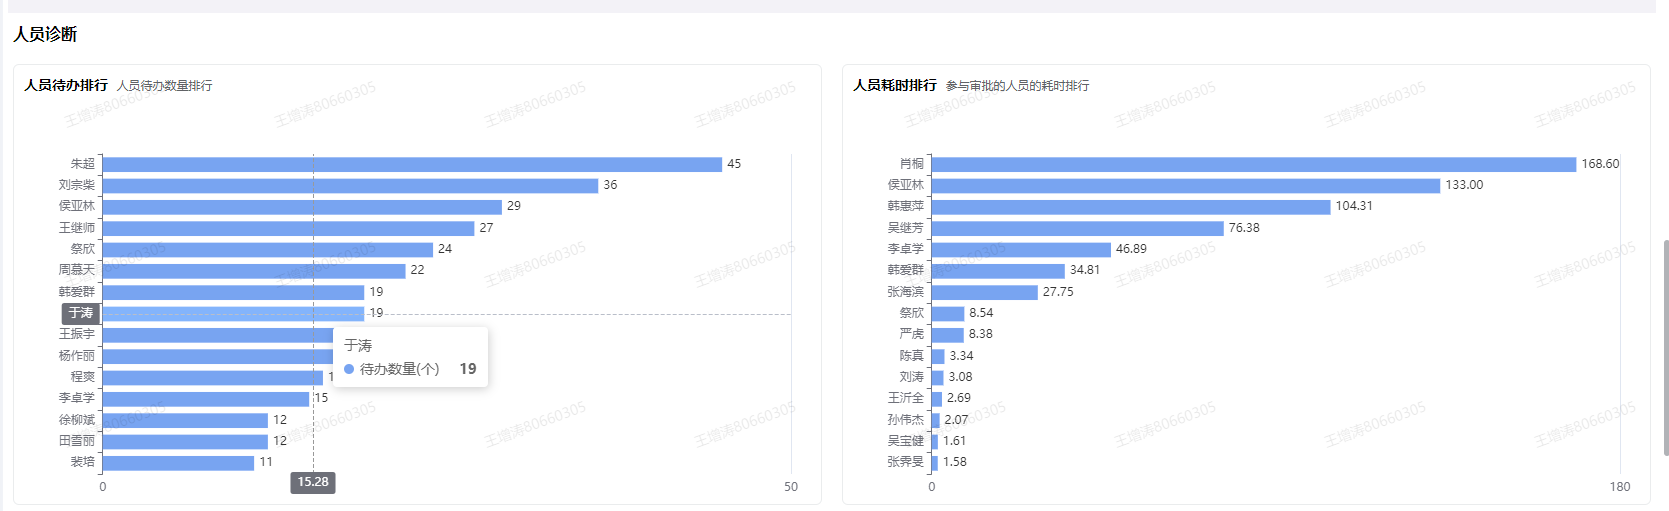Click the 168.60 bar in time ranking chart
Viewport: 1669px width, 511px height.
(x=1253, y=164)
